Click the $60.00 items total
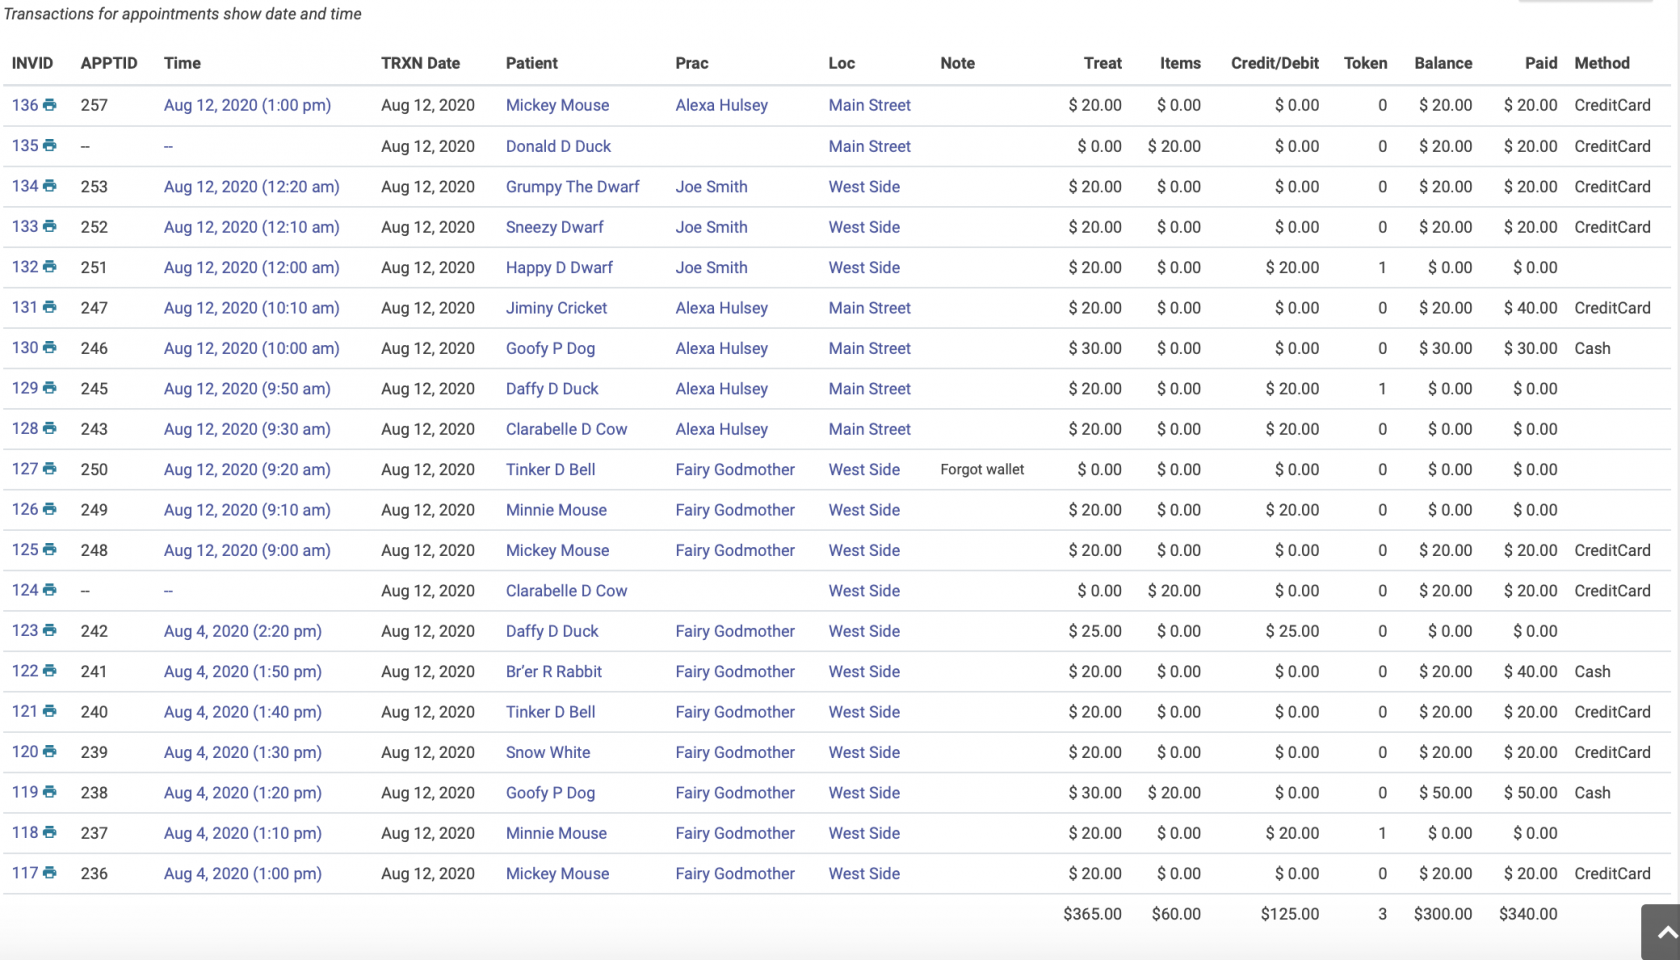 1176,914
